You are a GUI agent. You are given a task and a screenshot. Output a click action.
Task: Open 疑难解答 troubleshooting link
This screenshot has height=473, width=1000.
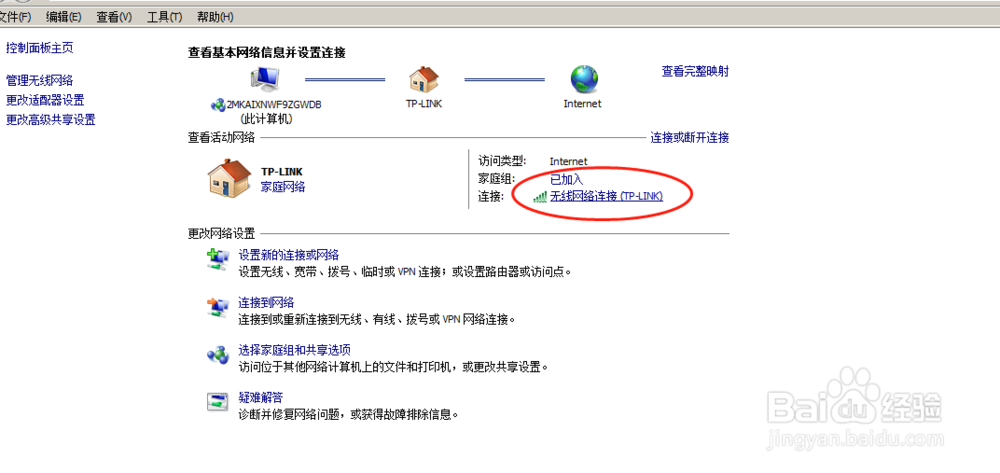tap(260, 398)
